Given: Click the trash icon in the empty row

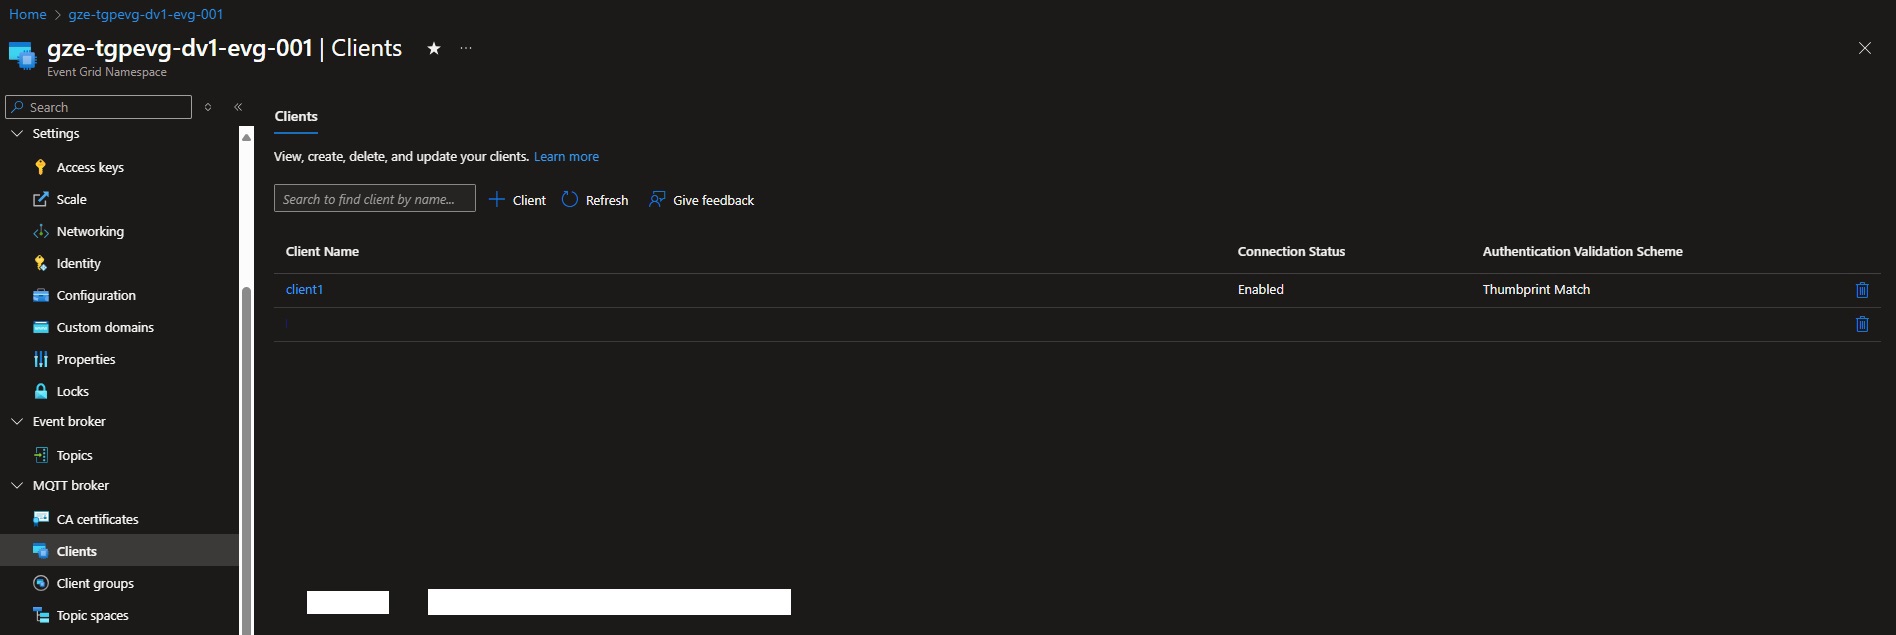Looking at the screenshot, I should click(1862, 324).
